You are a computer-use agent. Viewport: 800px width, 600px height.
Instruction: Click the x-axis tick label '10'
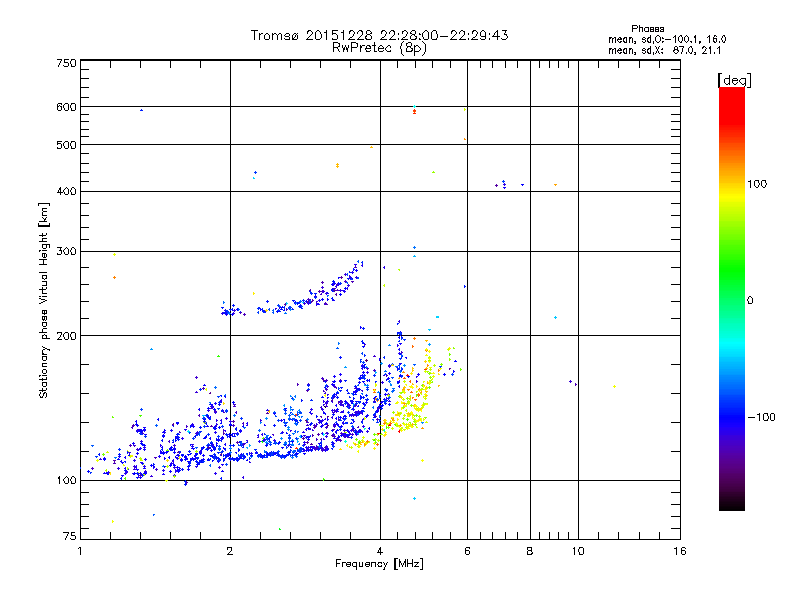click(578, 551)
